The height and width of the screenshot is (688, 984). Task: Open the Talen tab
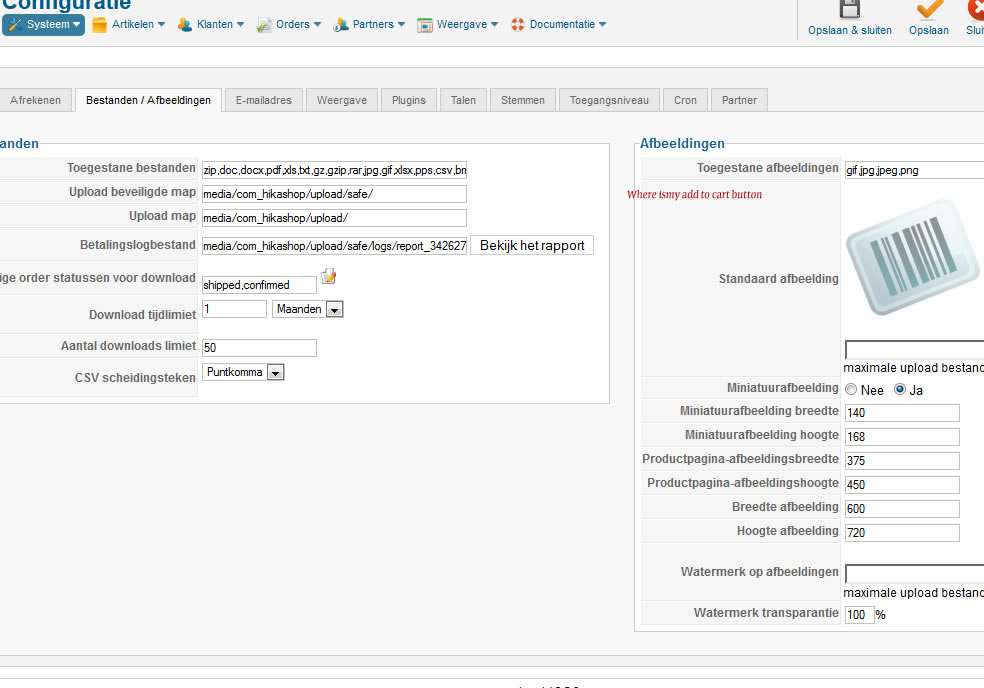(x=463, y=100)
